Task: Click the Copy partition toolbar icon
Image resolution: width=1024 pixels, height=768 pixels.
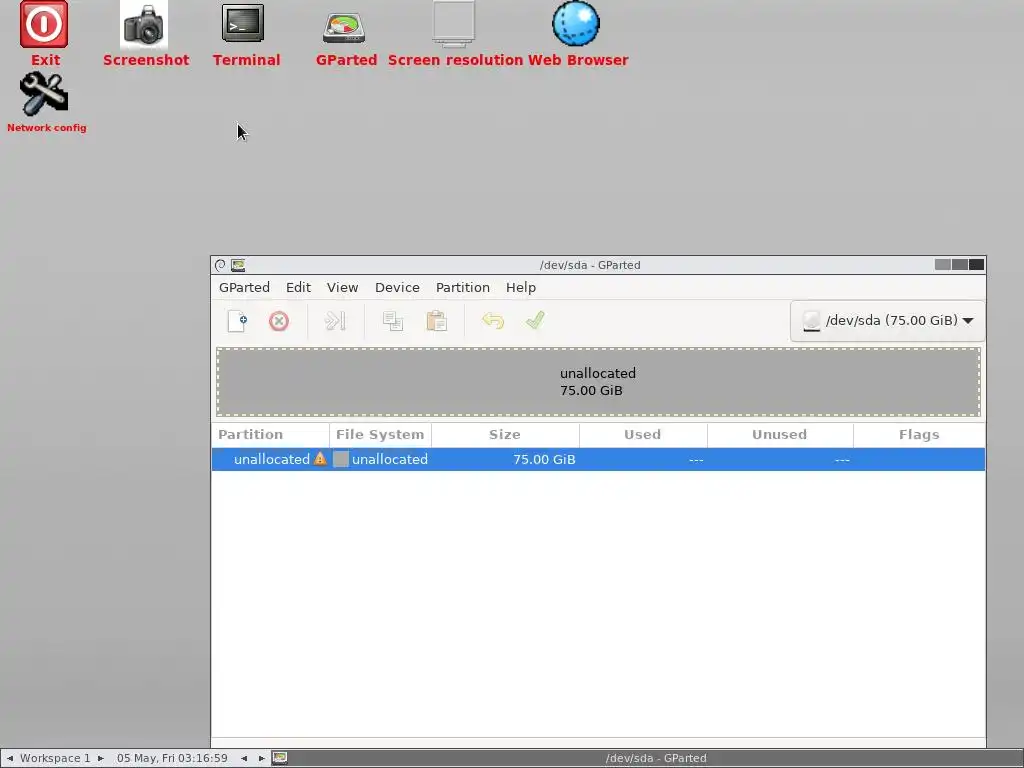Action: click(392, 321)
